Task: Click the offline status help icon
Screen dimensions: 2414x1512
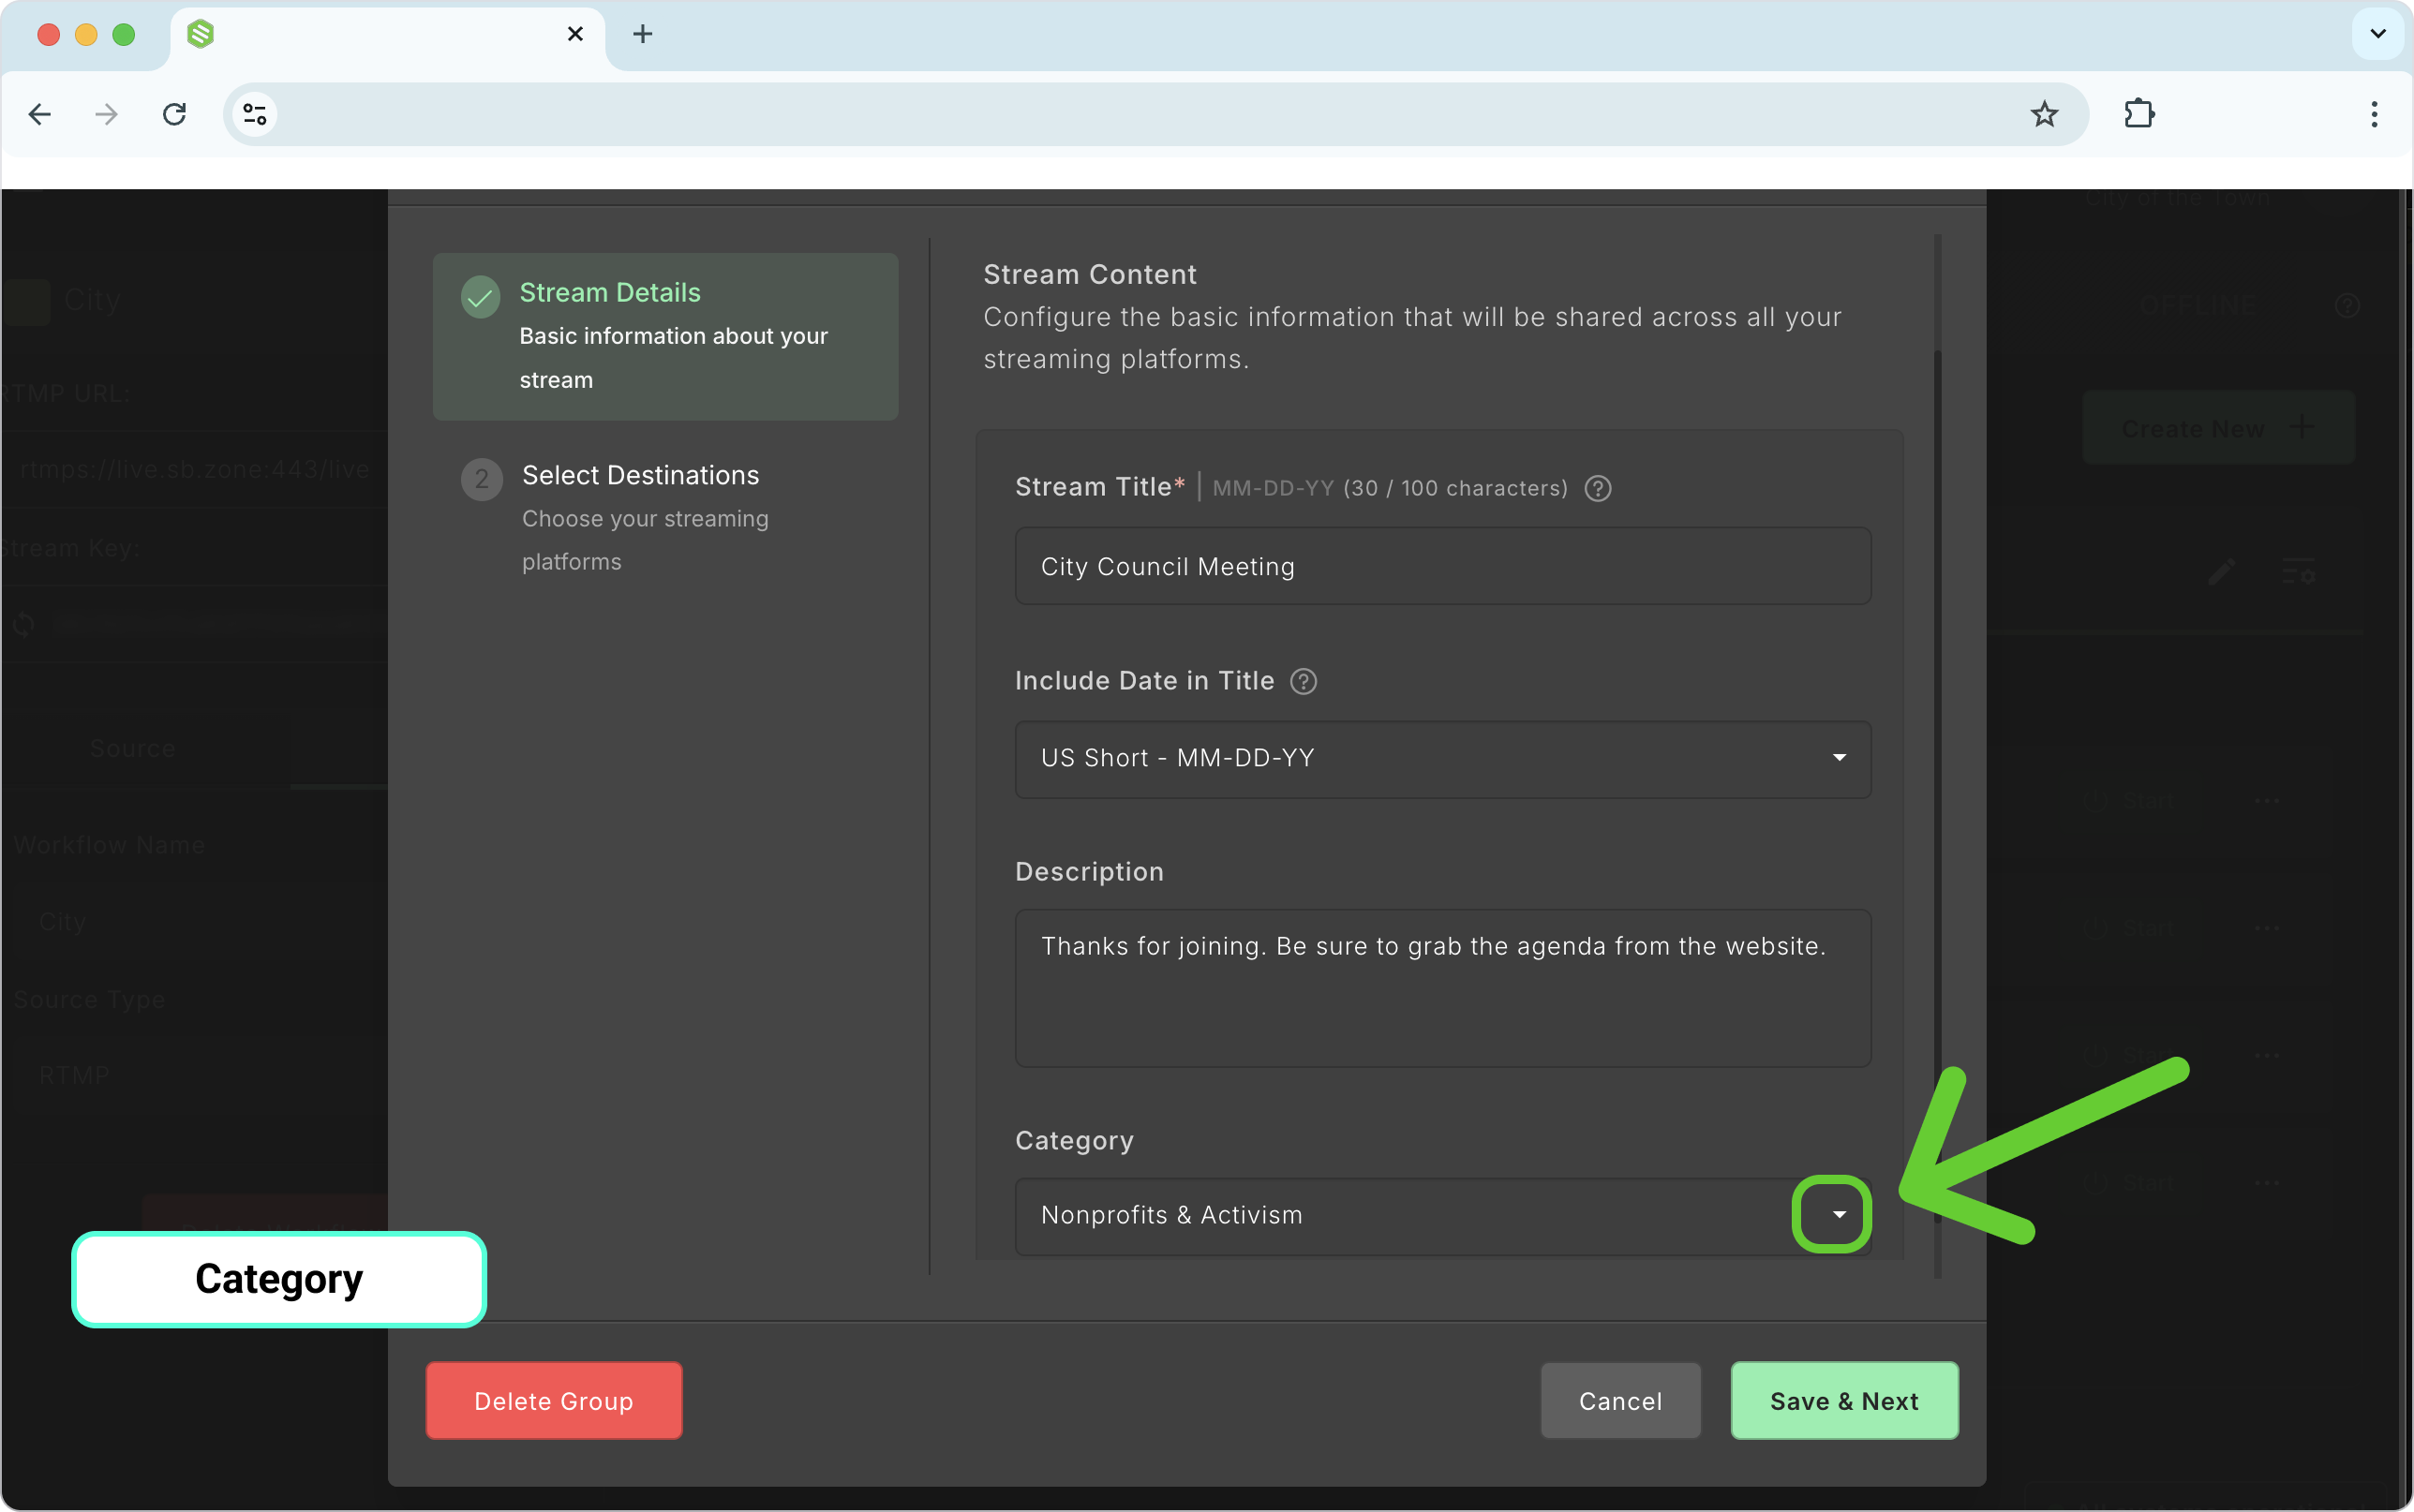Action: [x=2346, y=305]
